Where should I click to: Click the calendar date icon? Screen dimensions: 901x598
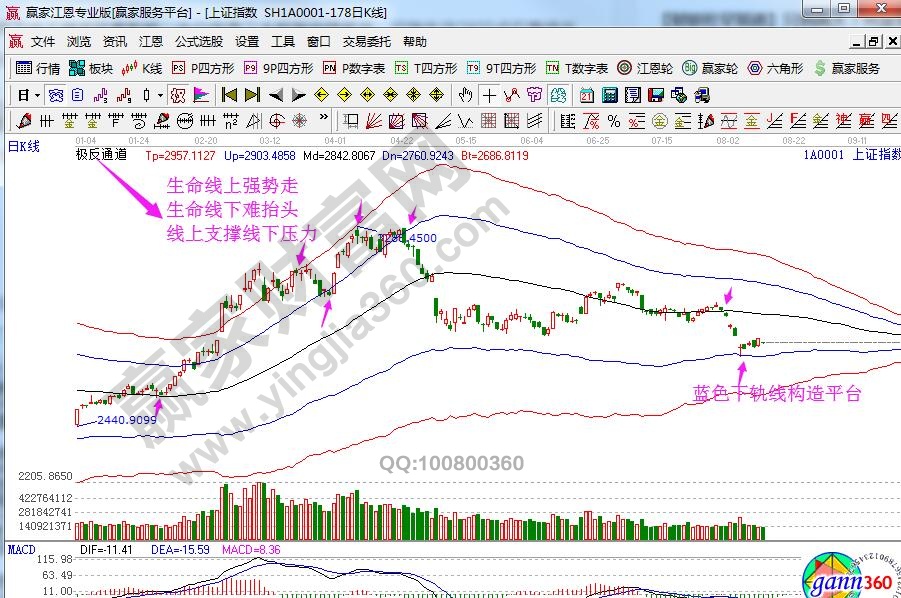pos(585,96)
